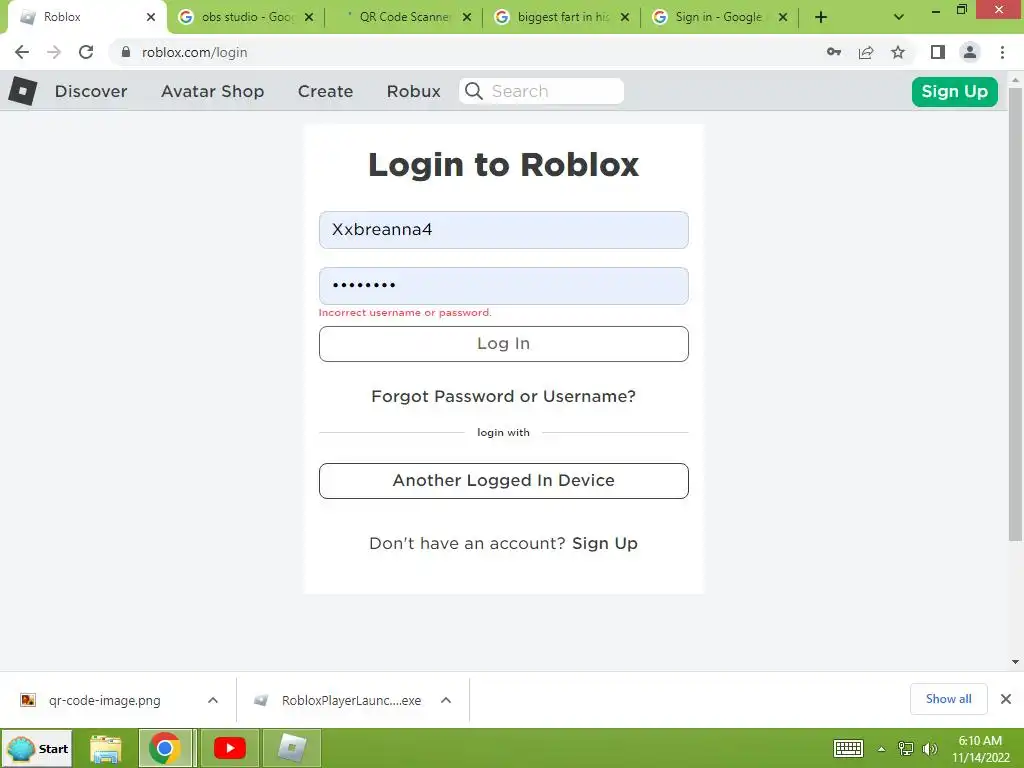The image size is (1024, 768).
Task: Click the green Sign Up button
Action: click(x=954, y=91)
